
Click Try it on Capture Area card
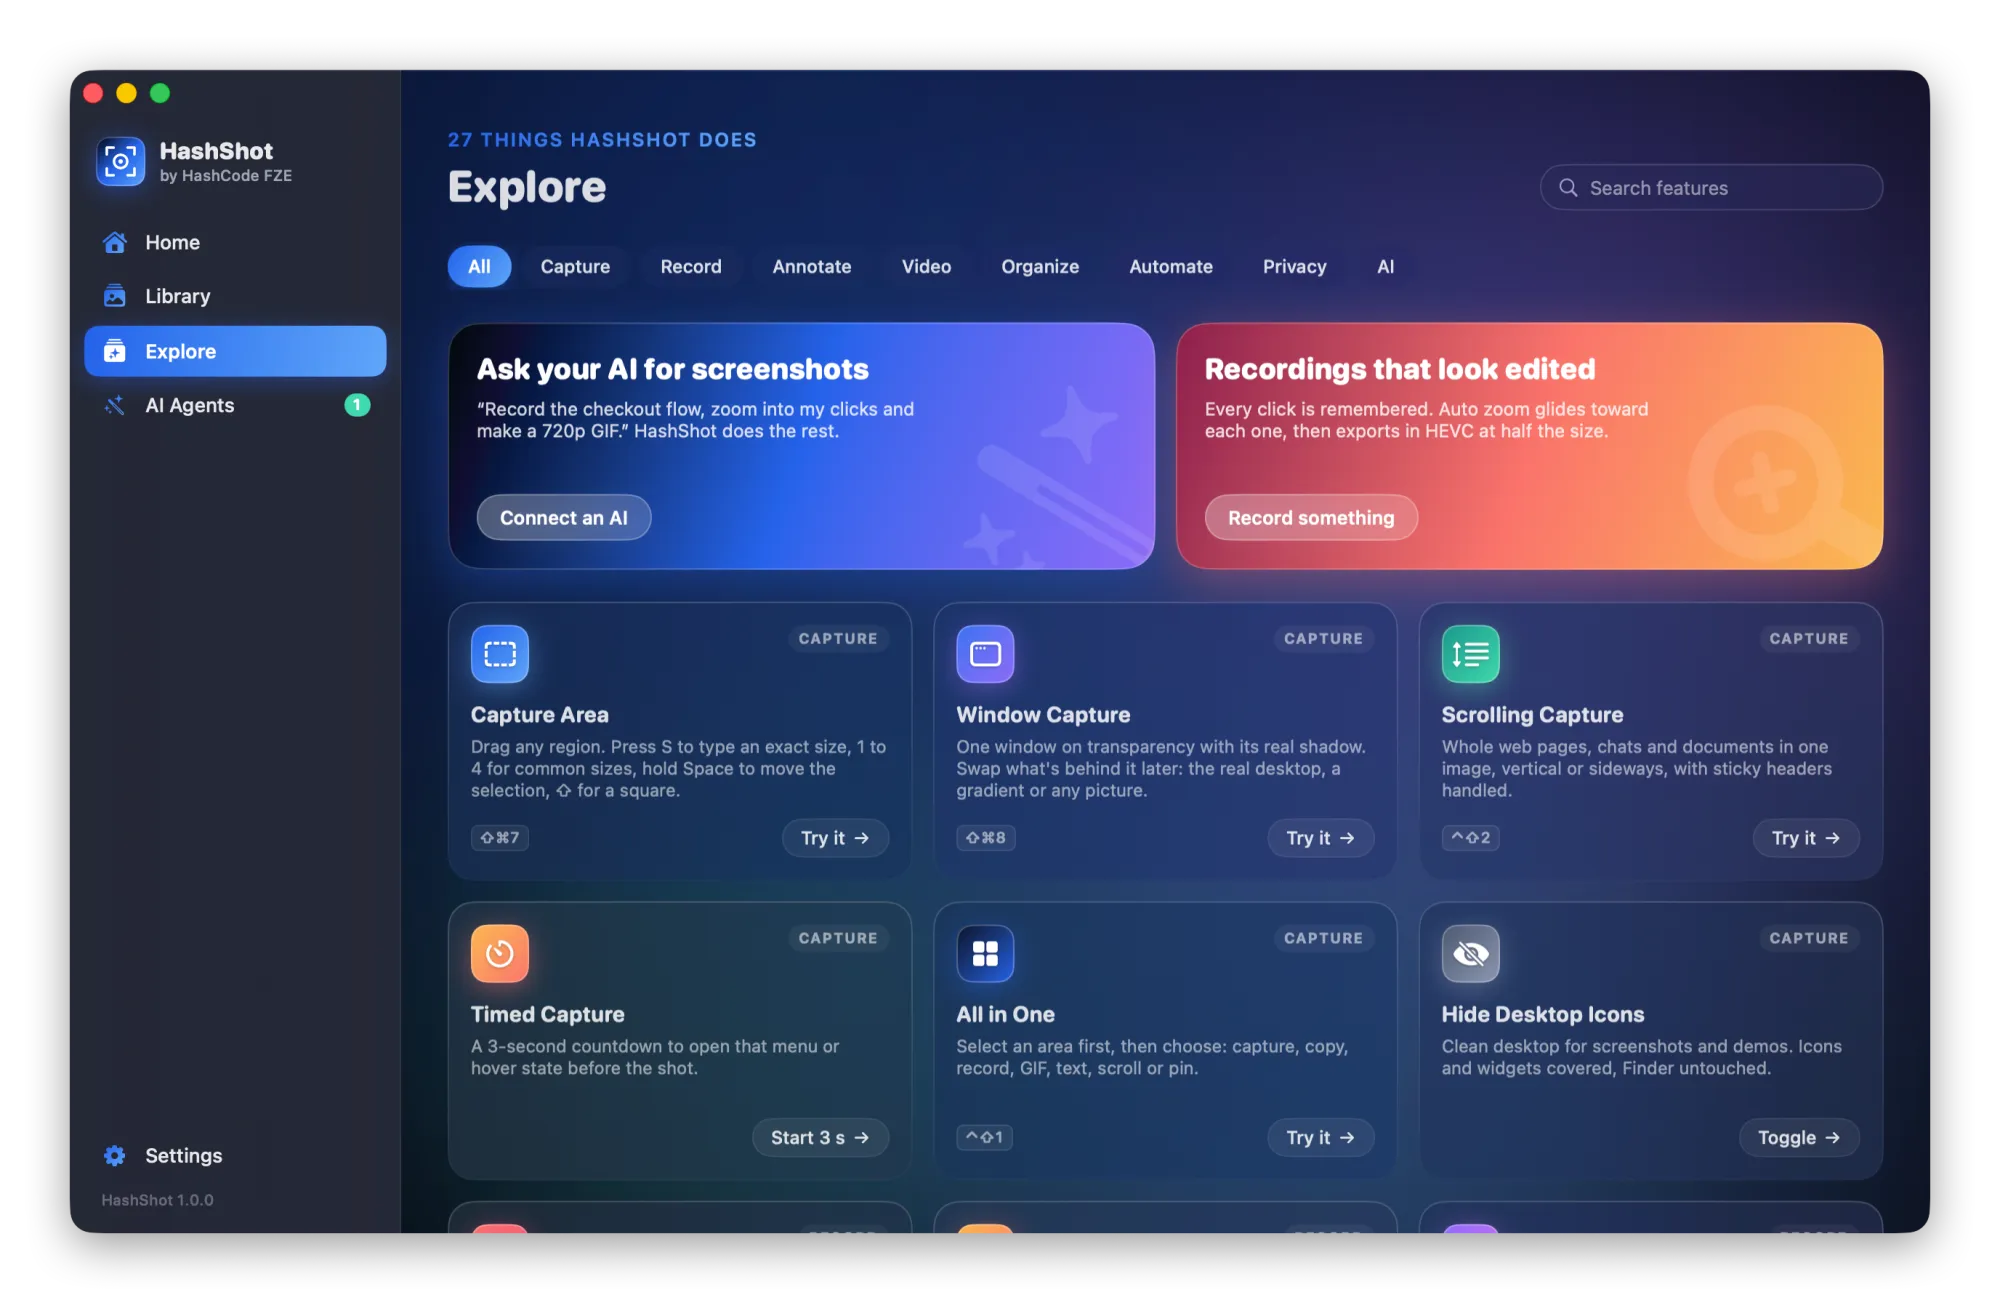pyautogui.click(x=835, y=838)
